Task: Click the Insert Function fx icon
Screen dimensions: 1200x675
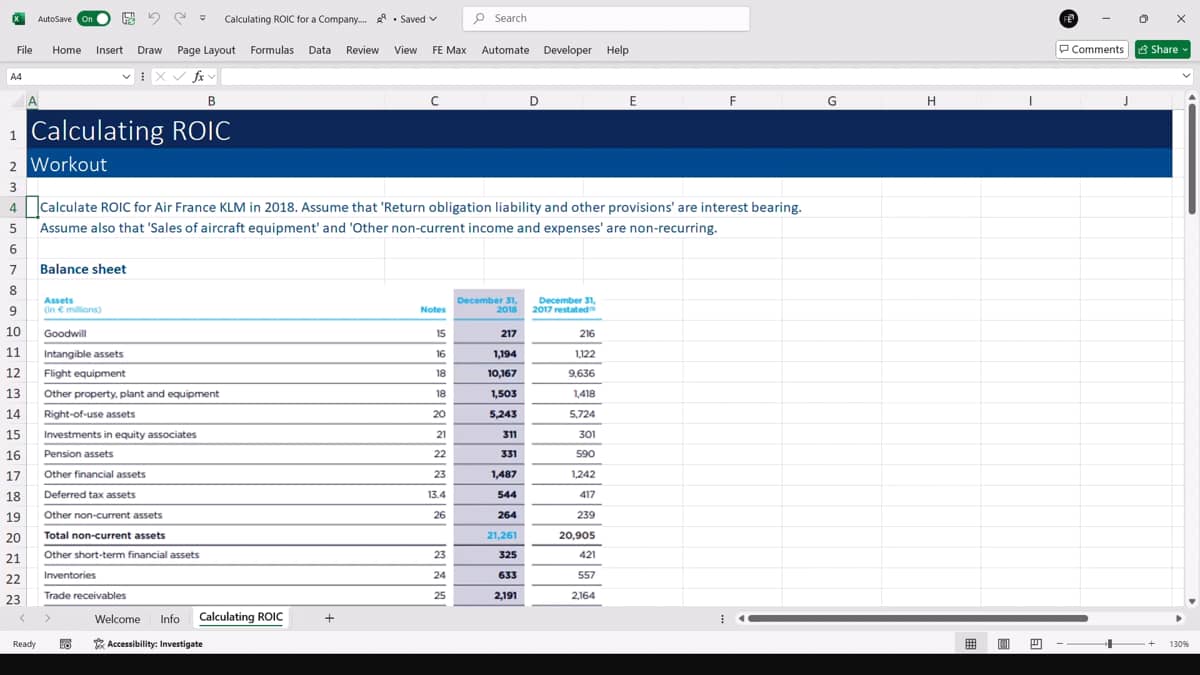Action: pyautogui.click(x=199, y=76)
